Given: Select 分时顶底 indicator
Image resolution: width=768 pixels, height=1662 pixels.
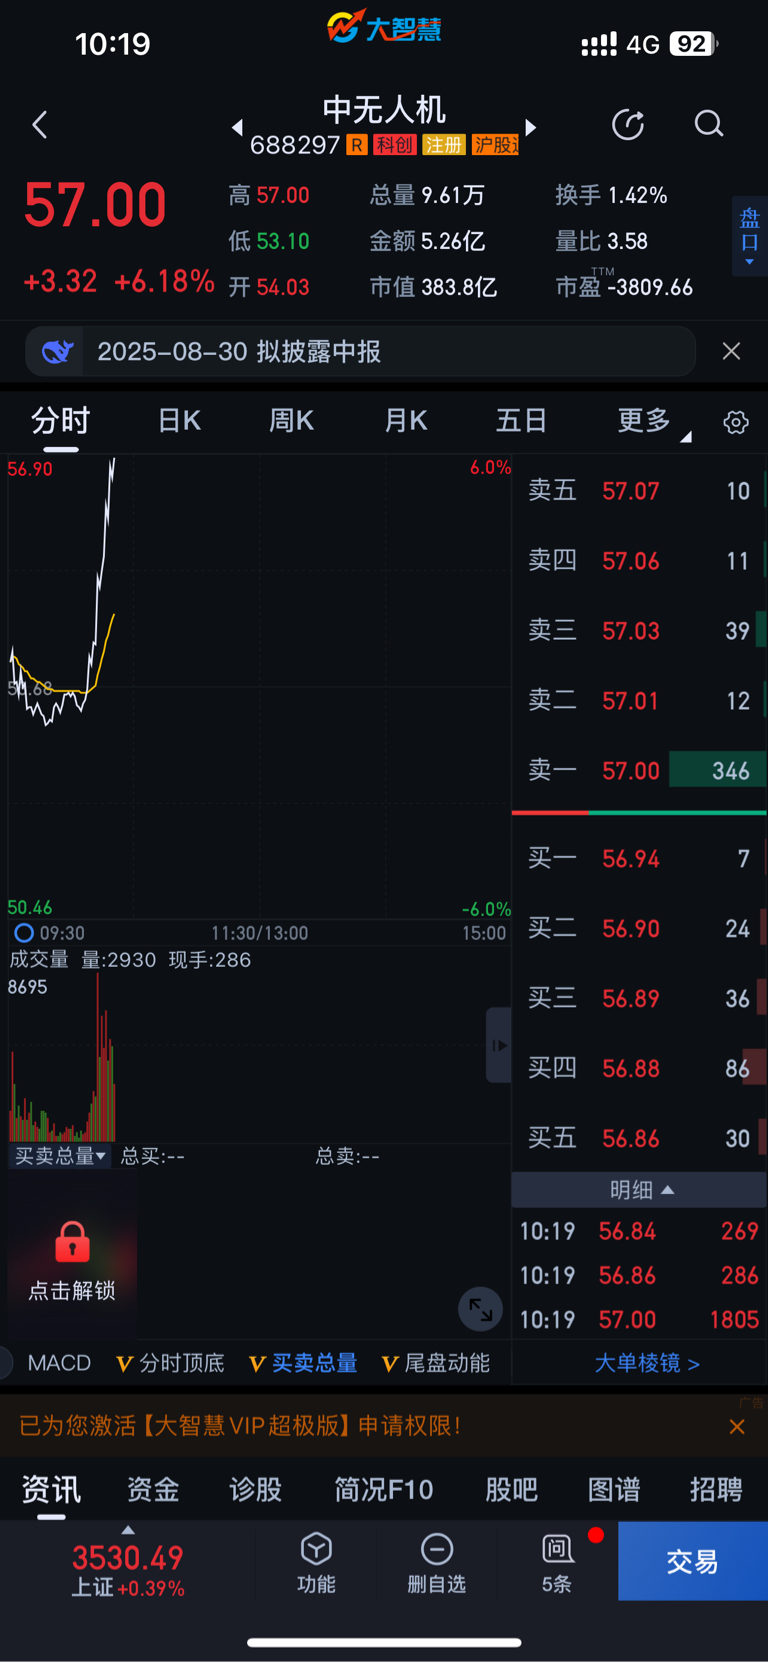Looking at the screenshot, I should (171, 1363).
